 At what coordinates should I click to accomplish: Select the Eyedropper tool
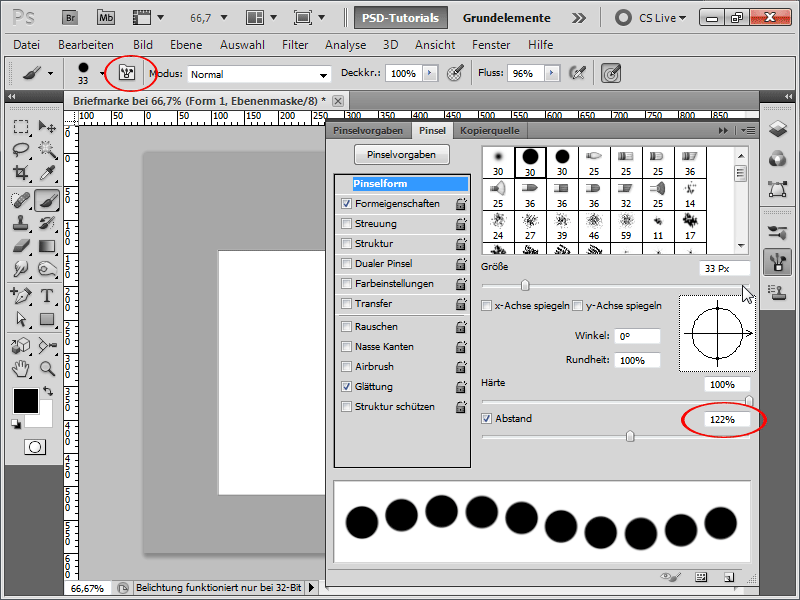[47, 172]
